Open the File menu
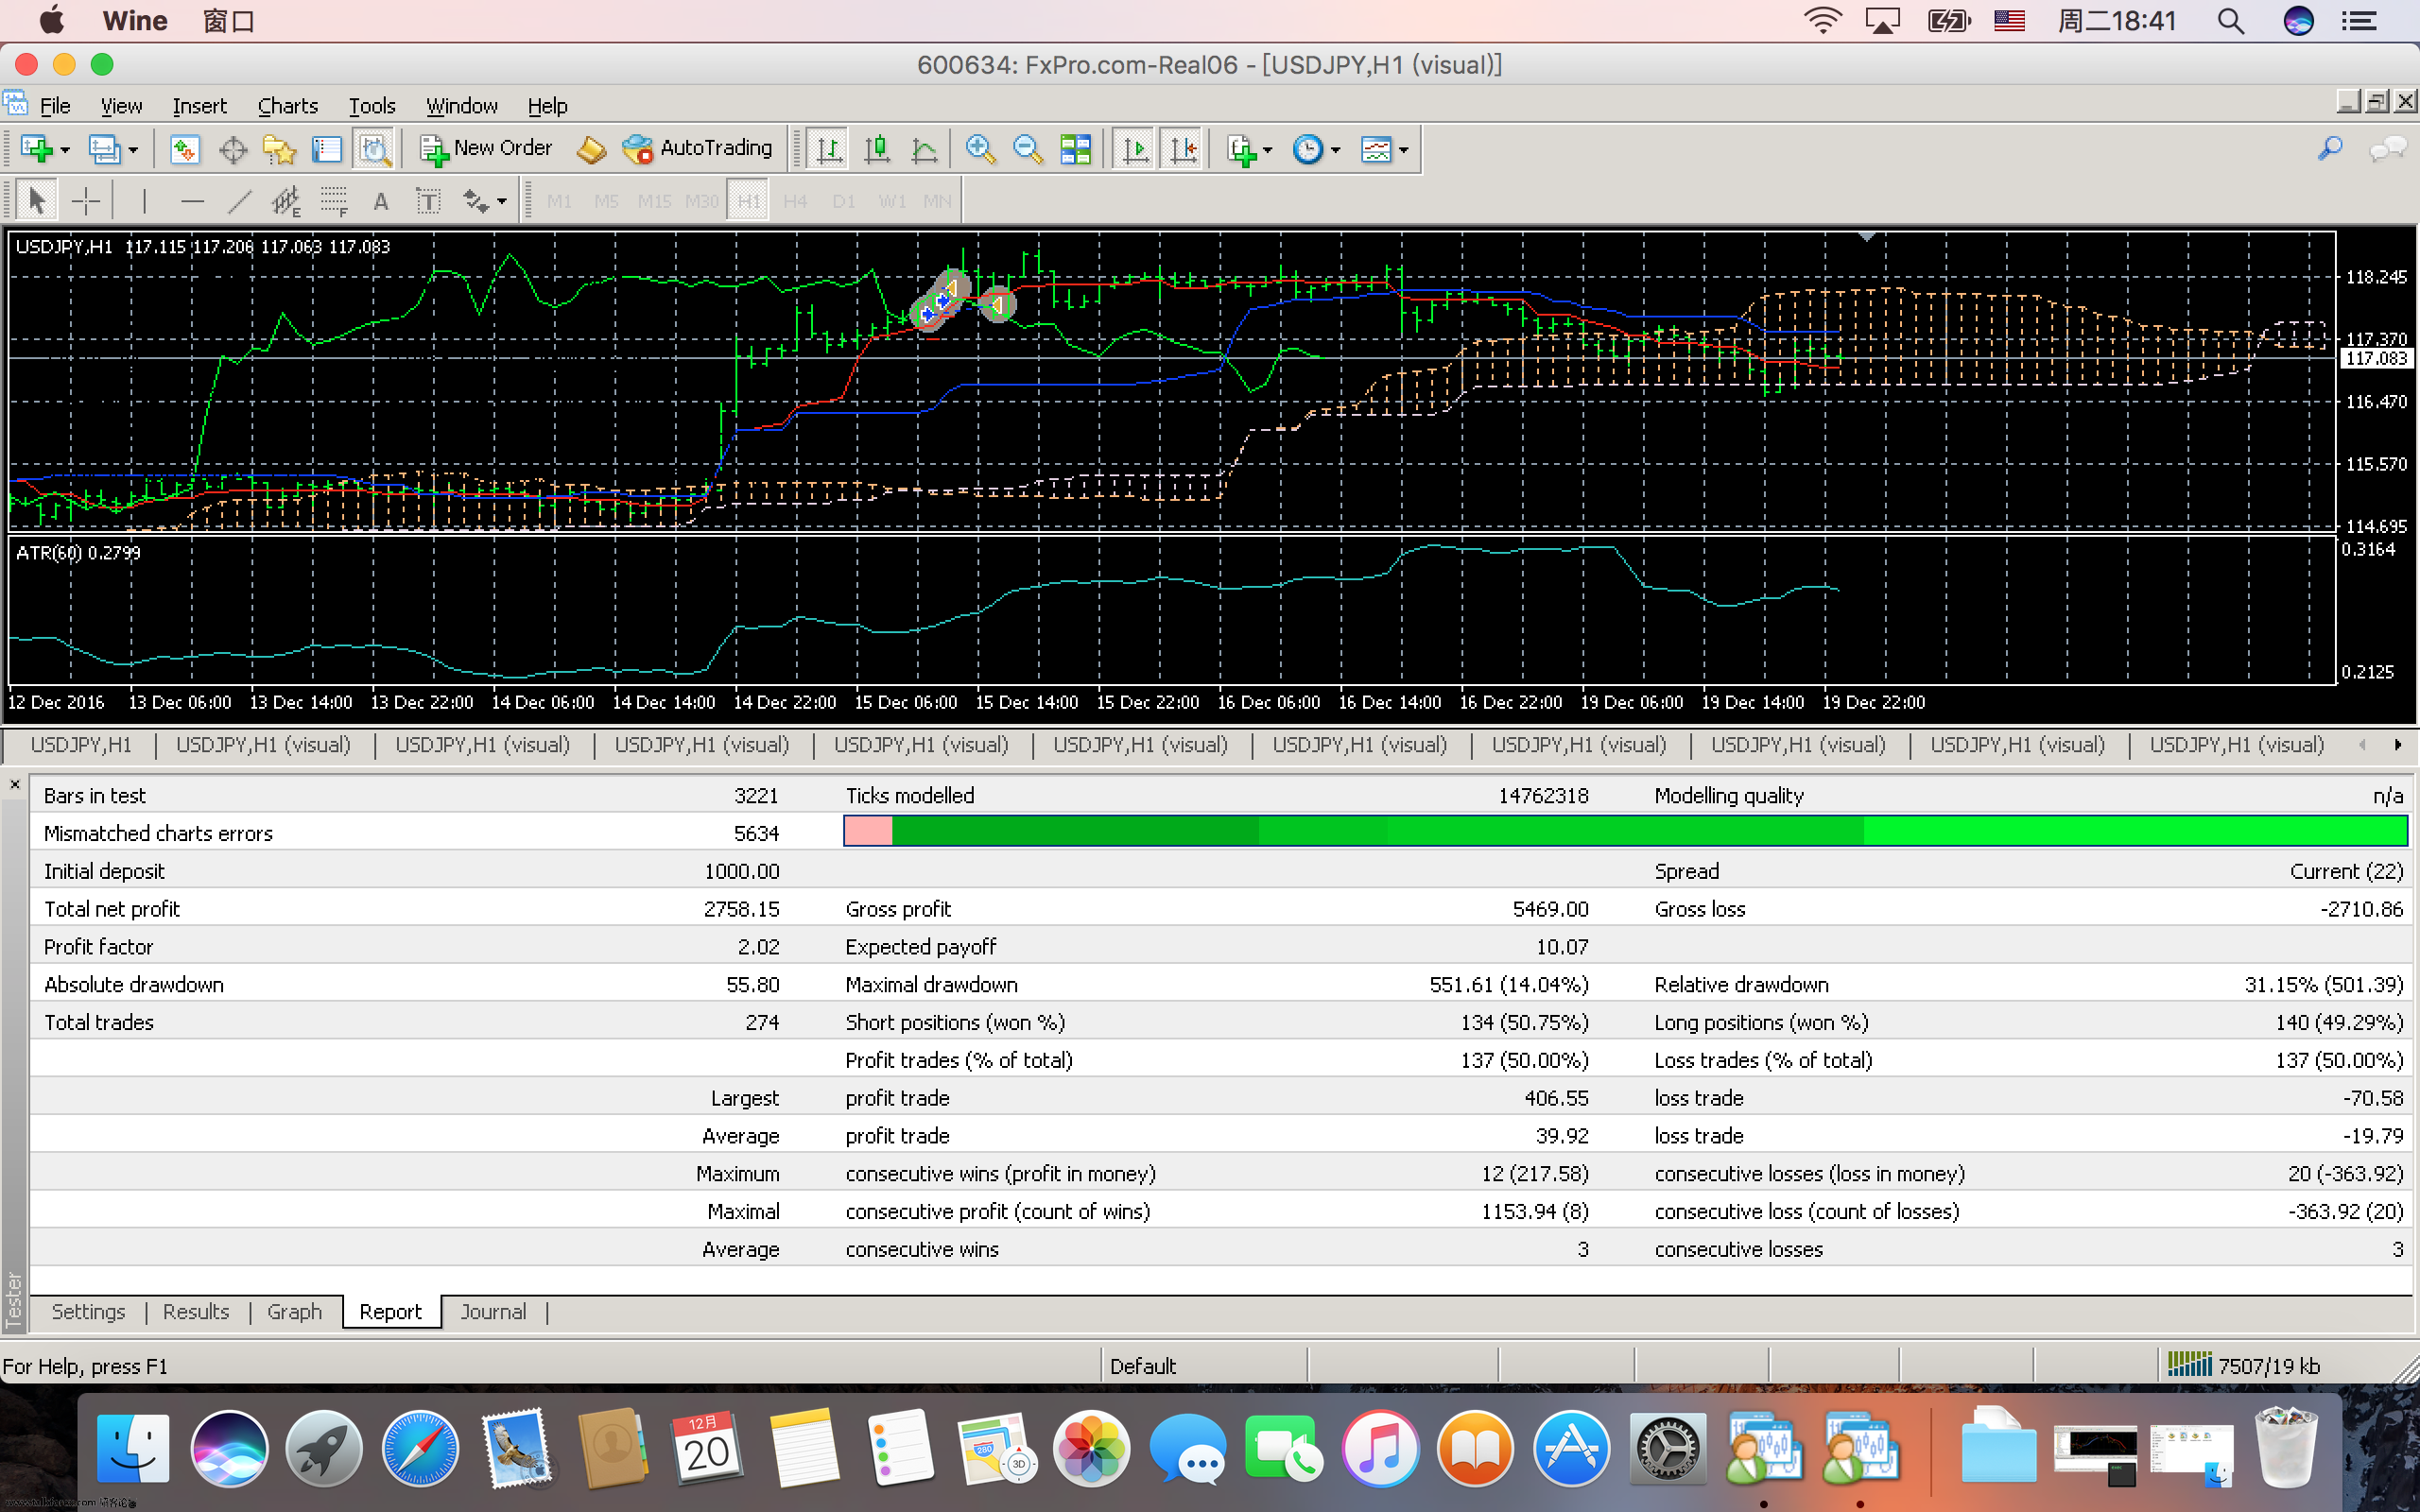 (x=55, y=106)
